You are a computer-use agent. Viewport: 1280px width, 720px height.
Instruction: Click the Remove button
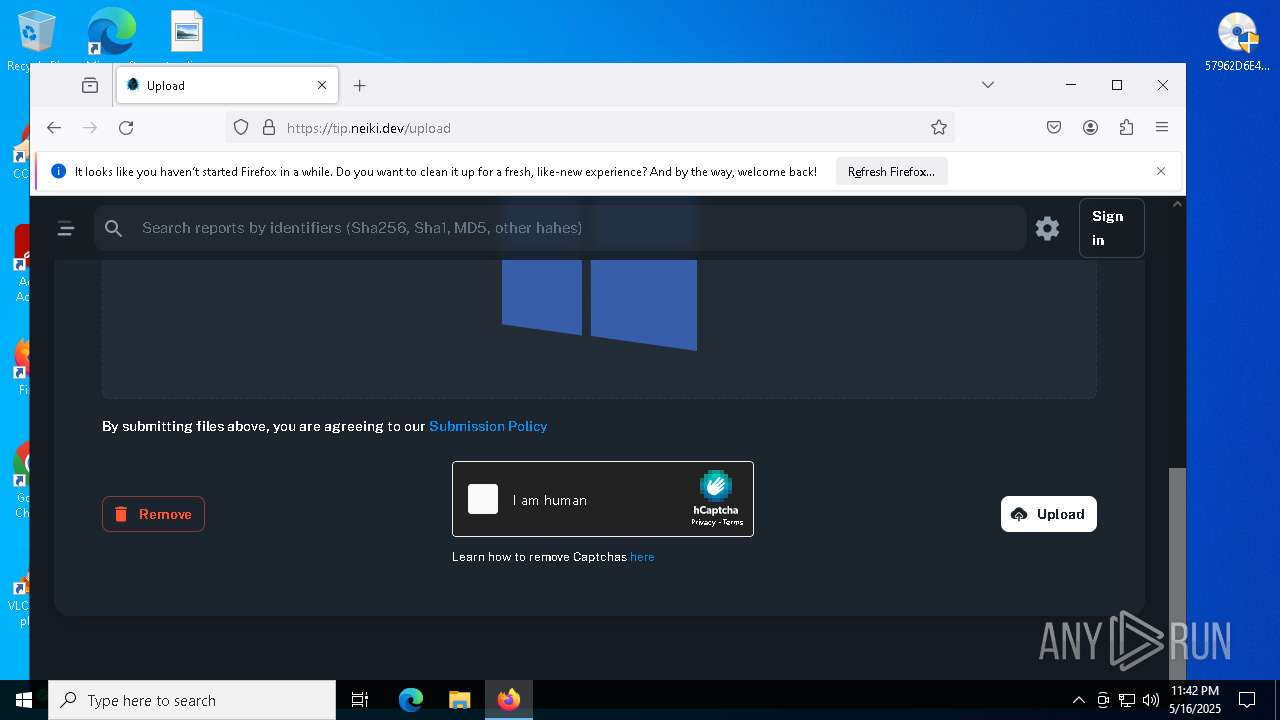[153, 514]
